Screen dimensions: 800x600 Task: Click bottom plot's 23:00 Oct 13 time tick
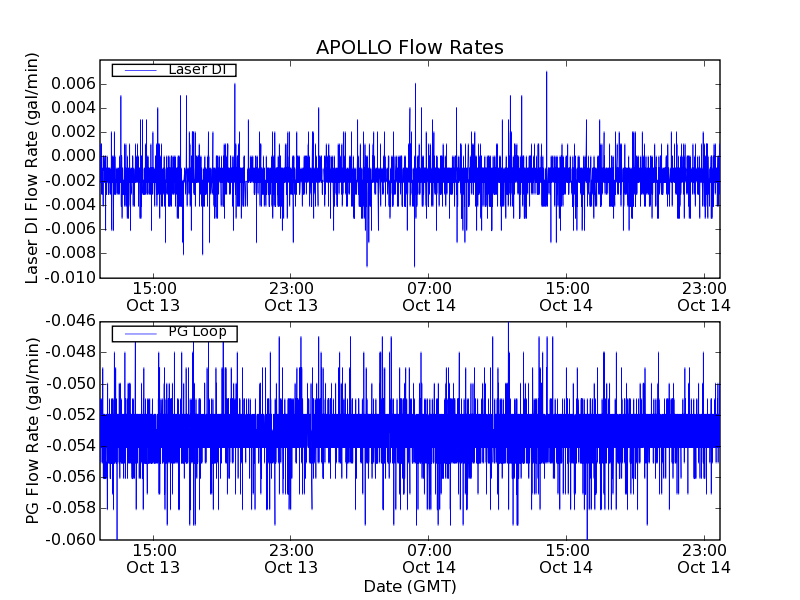tap(291, 558)
